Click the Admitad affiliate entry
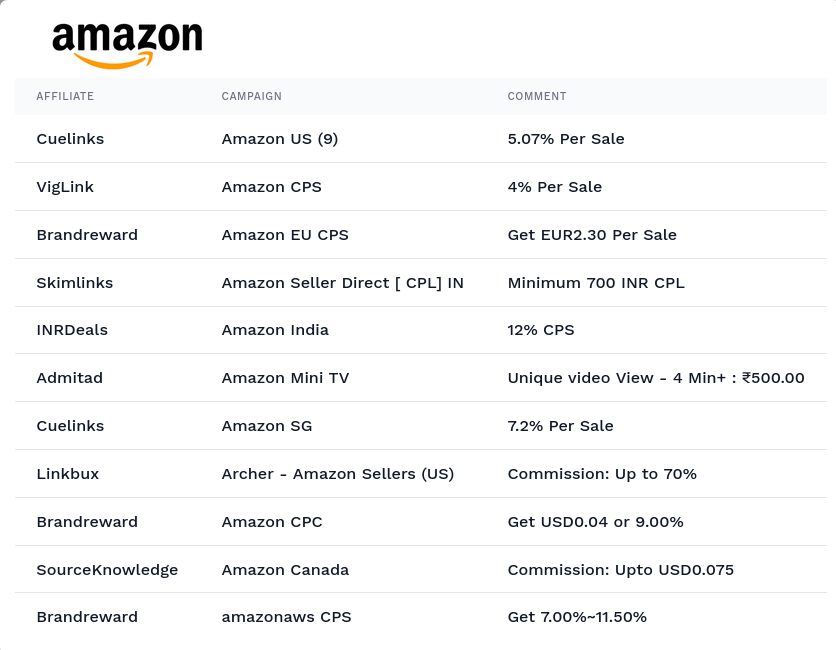The height and width of the screenshot is (650, 836). (x=70, y=378)
